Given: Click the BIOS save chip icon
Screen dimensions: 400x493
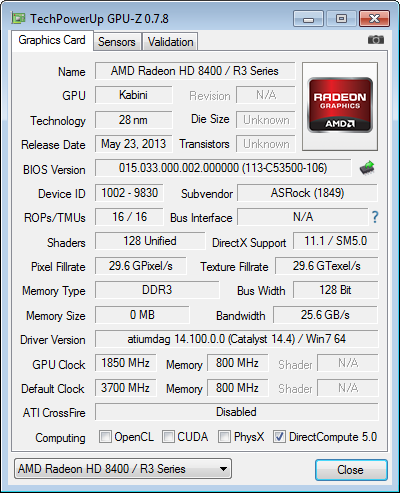Looking at the screenshot, I should (367, 168).
